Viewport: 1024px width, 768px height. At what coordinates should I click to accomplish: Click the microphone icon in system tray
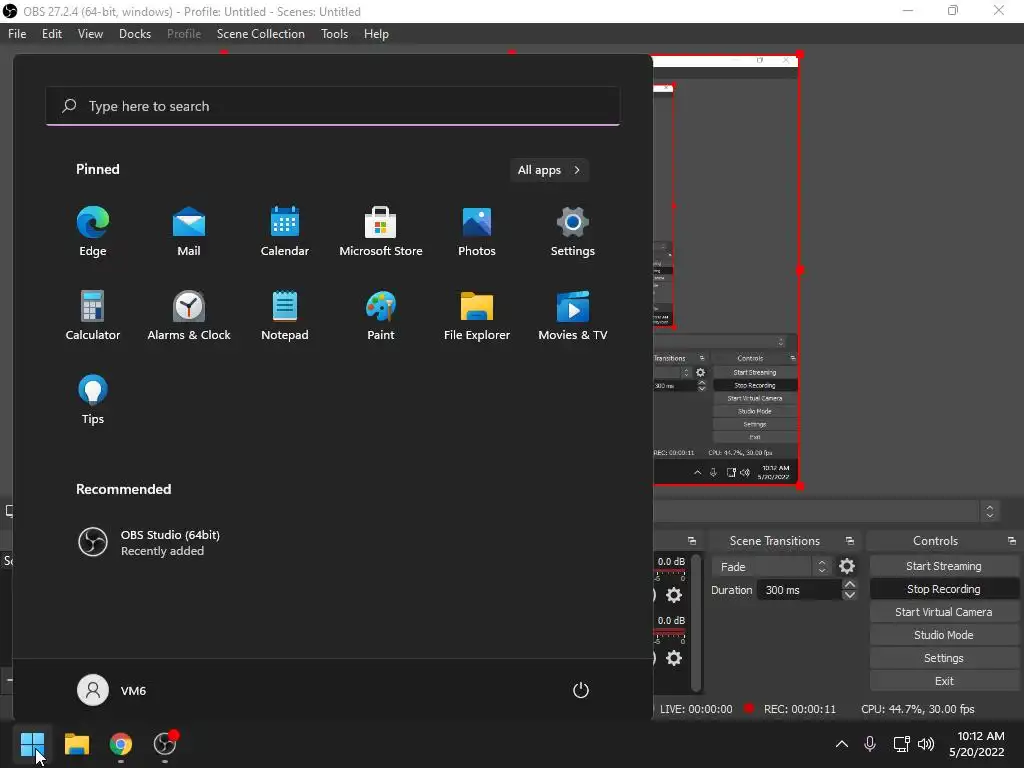(870, 744)
